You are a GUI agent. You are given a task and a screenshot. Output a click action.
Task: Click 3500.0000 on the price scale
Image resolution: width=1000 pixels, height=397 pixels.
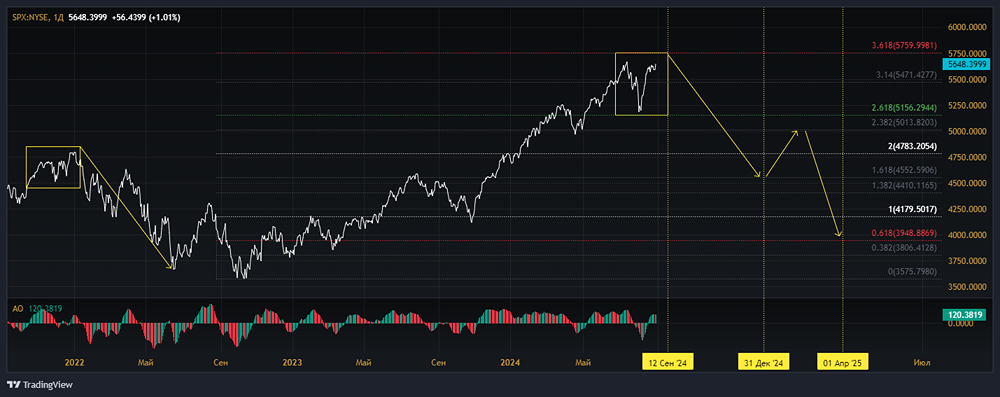[967, 287]
